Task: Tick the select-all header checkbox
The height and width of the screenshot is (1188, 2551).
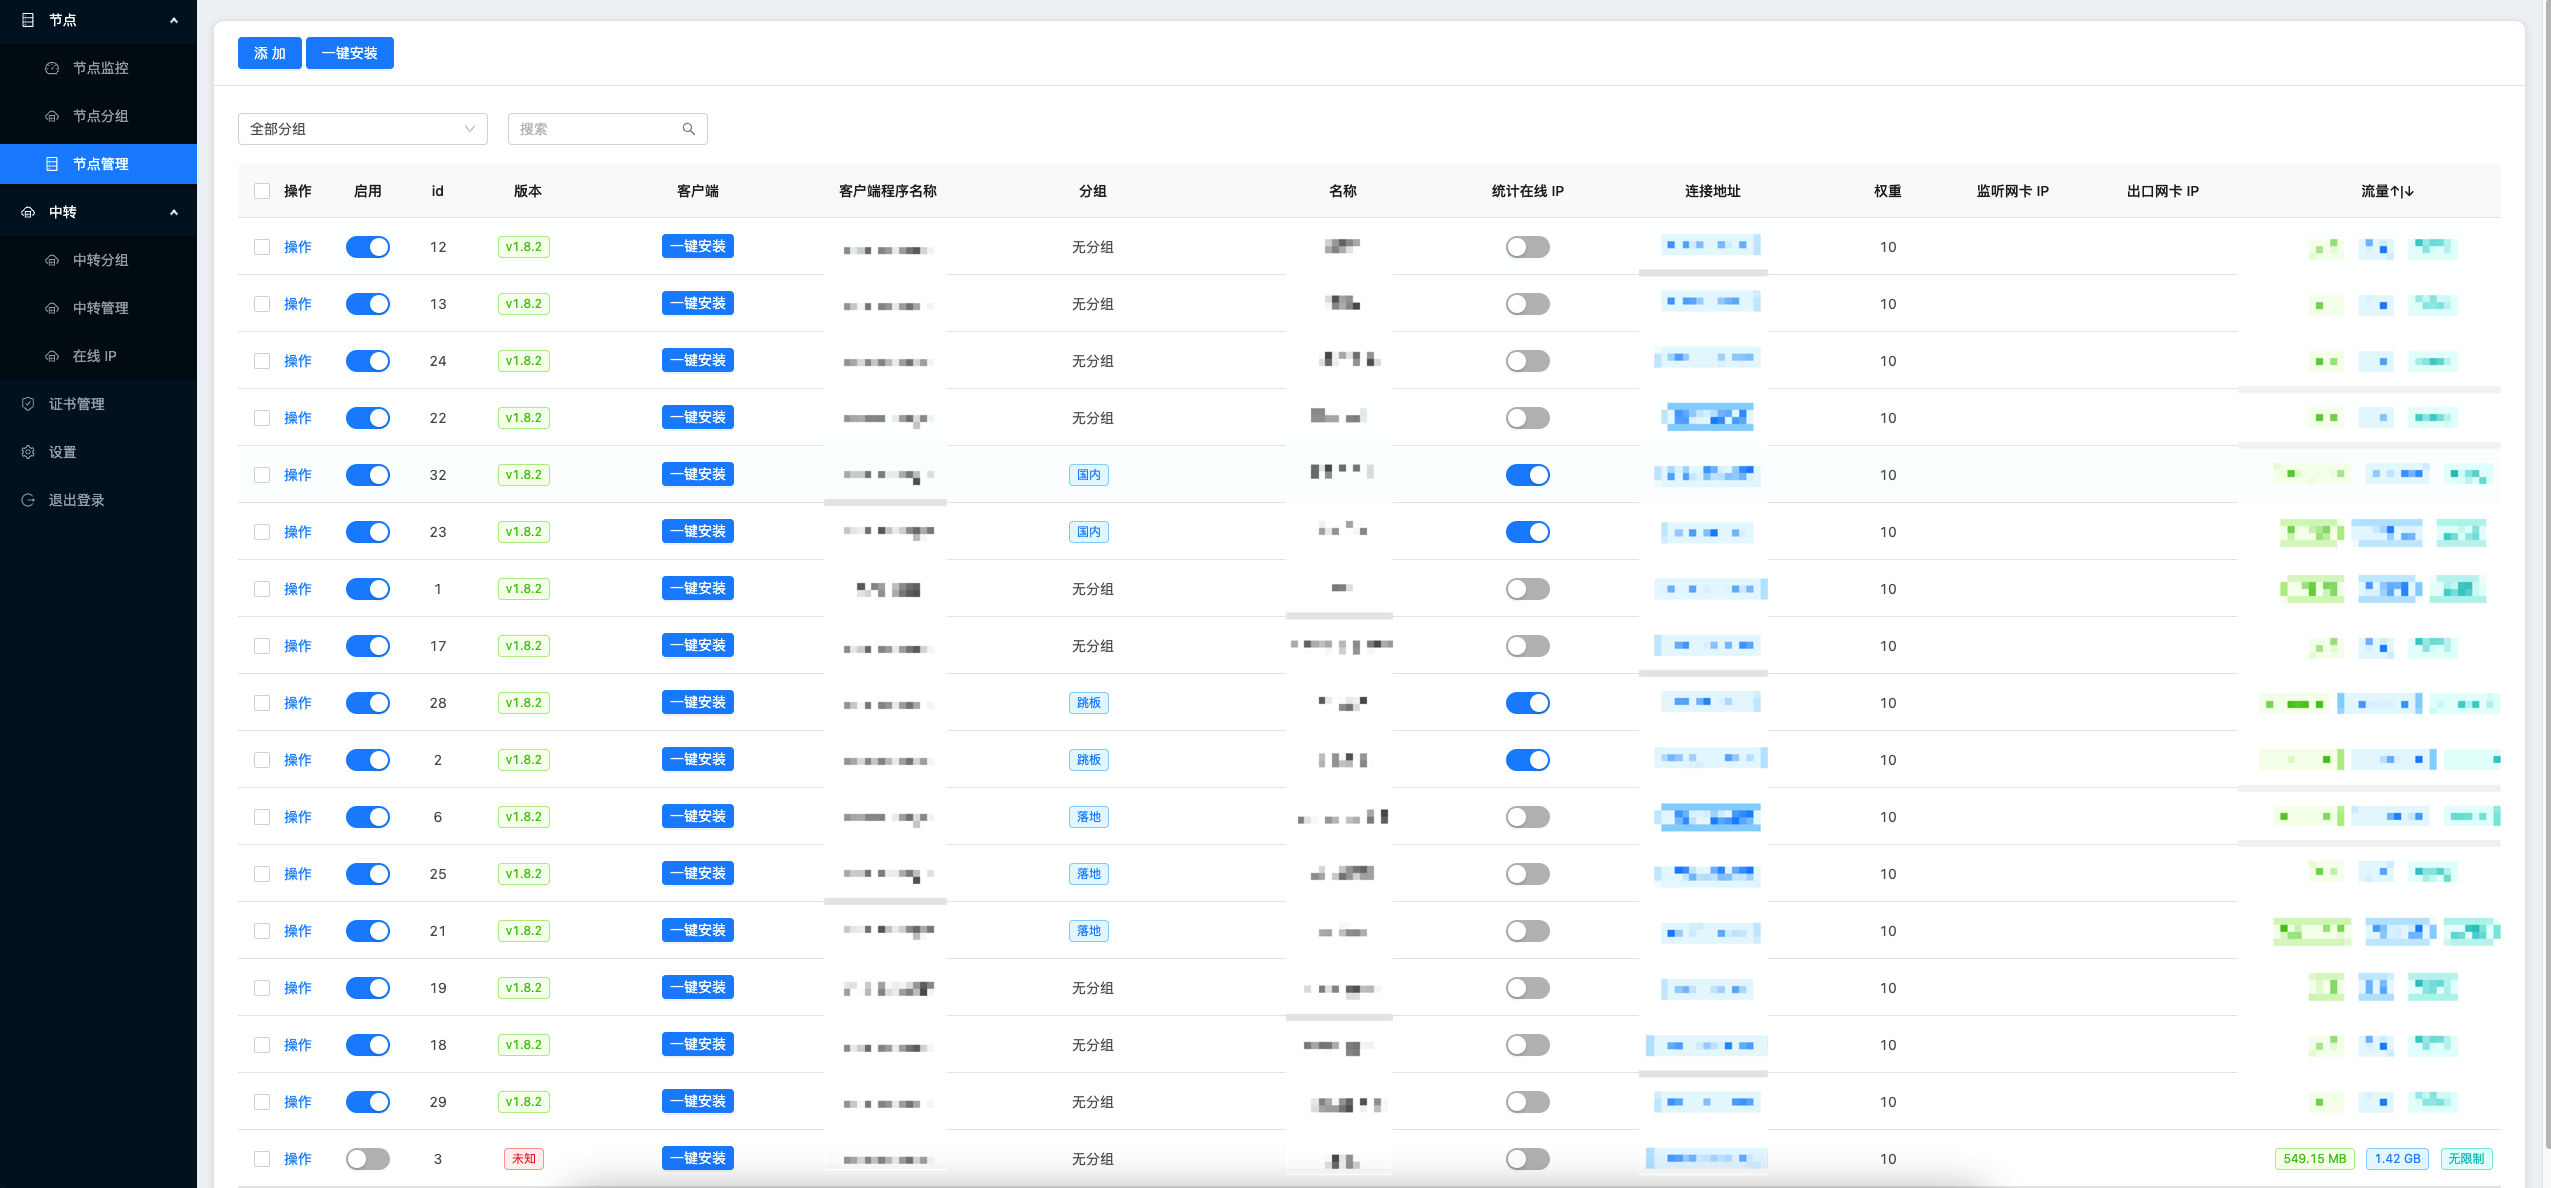Action: tap(262, 191)
